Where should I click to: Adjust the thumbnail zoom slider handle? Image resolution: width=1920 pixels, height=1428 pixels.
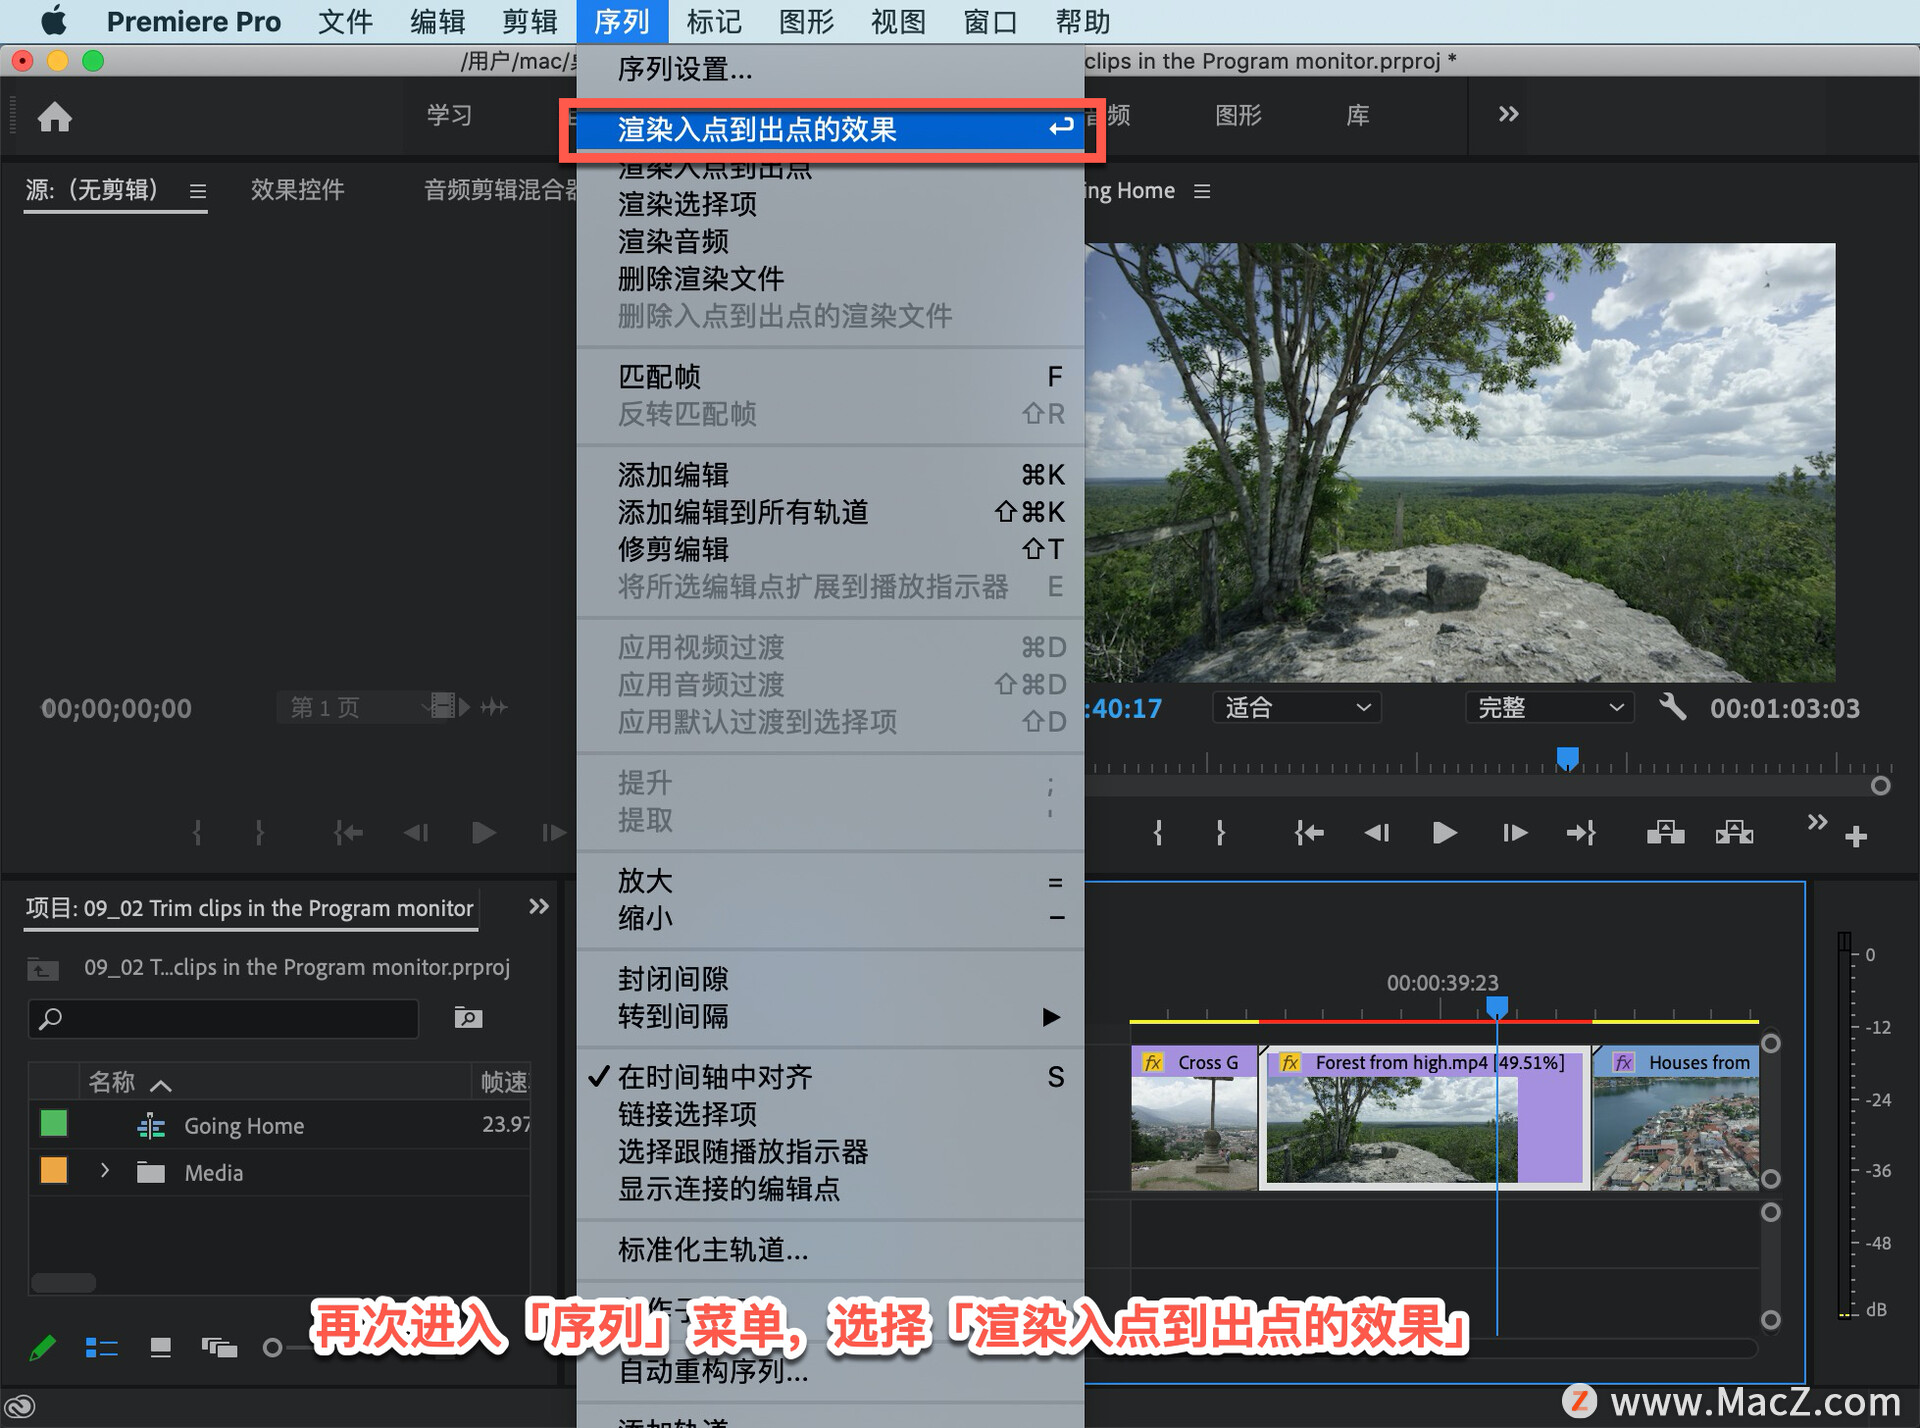272,1348
